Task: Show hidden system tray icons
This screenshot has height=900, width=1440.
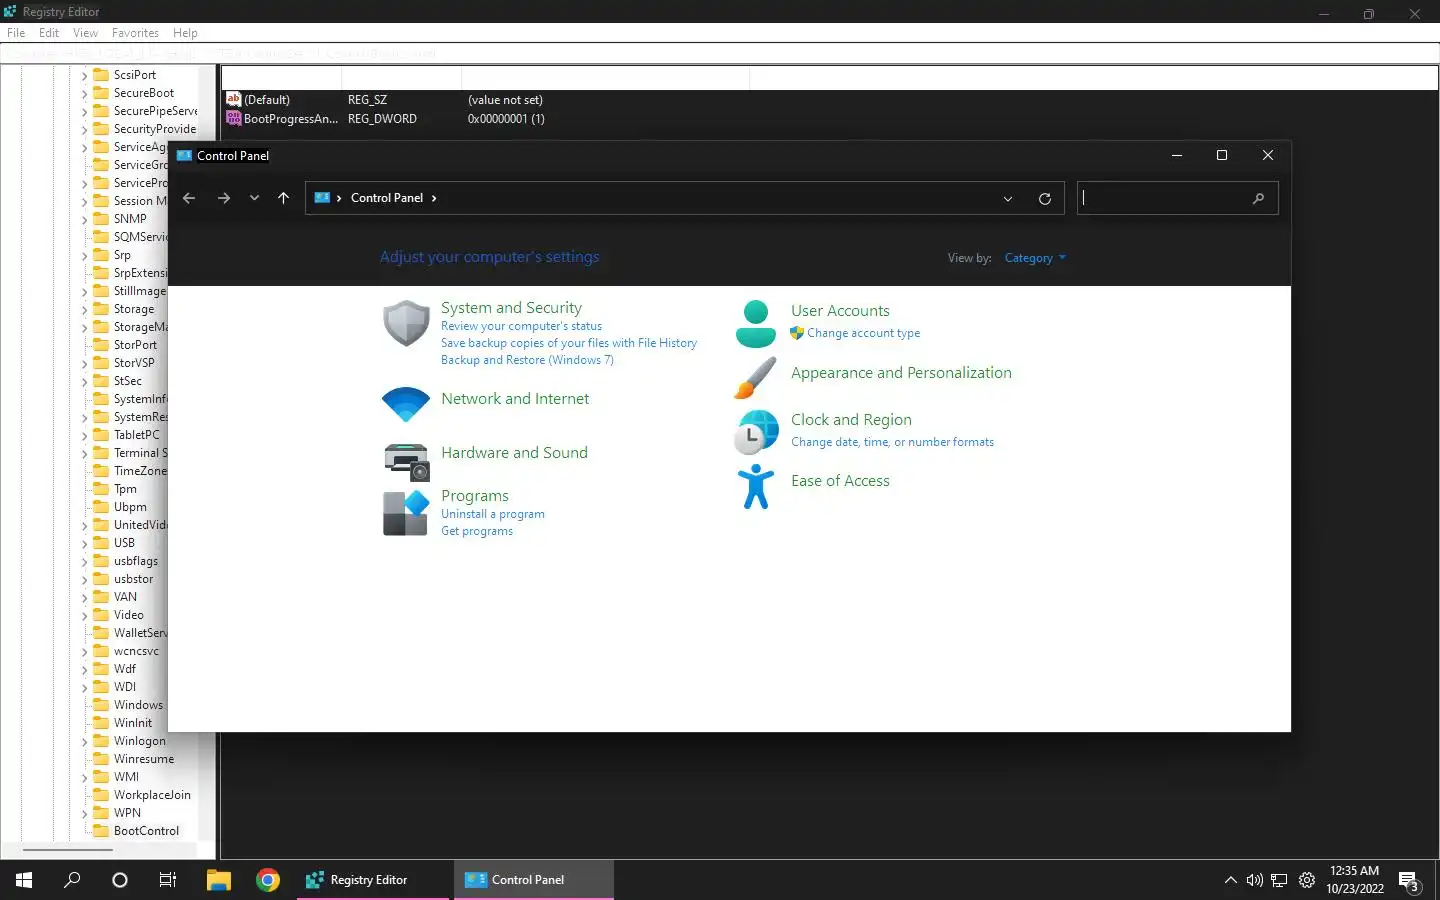Action: [x=1230, y=880]
